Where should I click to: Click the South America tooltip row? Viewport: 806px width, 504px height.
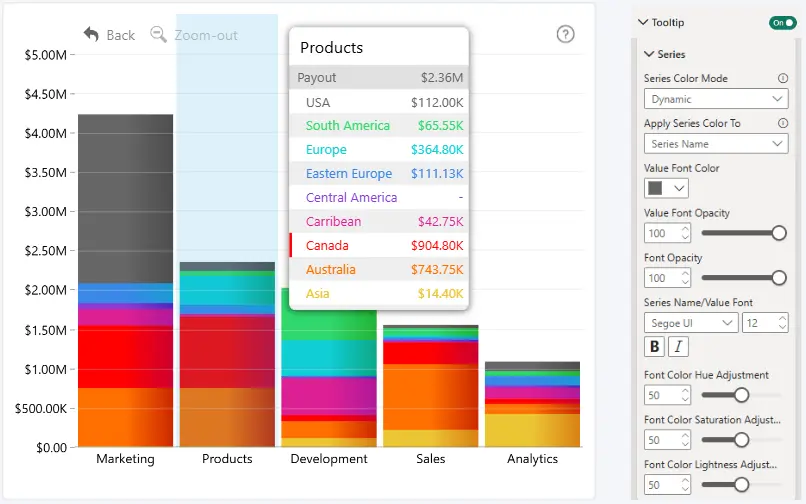pos(379,125)
